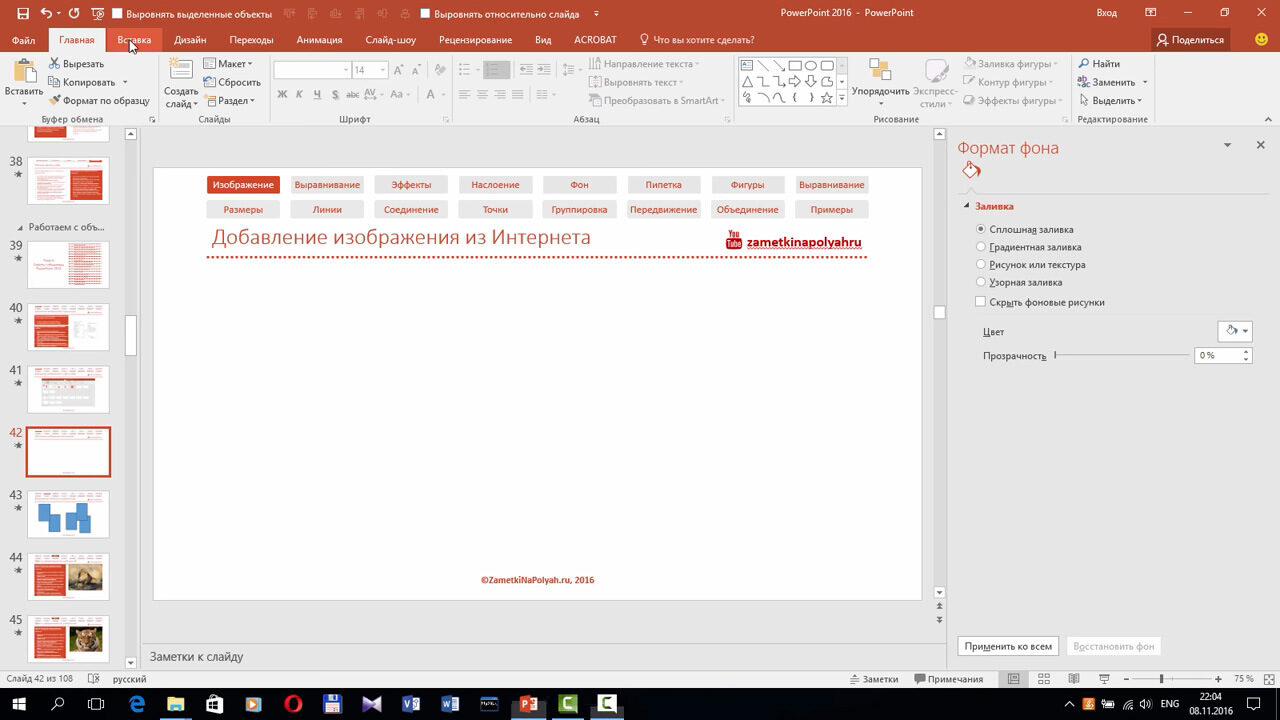Screen dimensions: 1280x720
Task: Collapse the Fill (Заливка) section
Action: point(967,206)
